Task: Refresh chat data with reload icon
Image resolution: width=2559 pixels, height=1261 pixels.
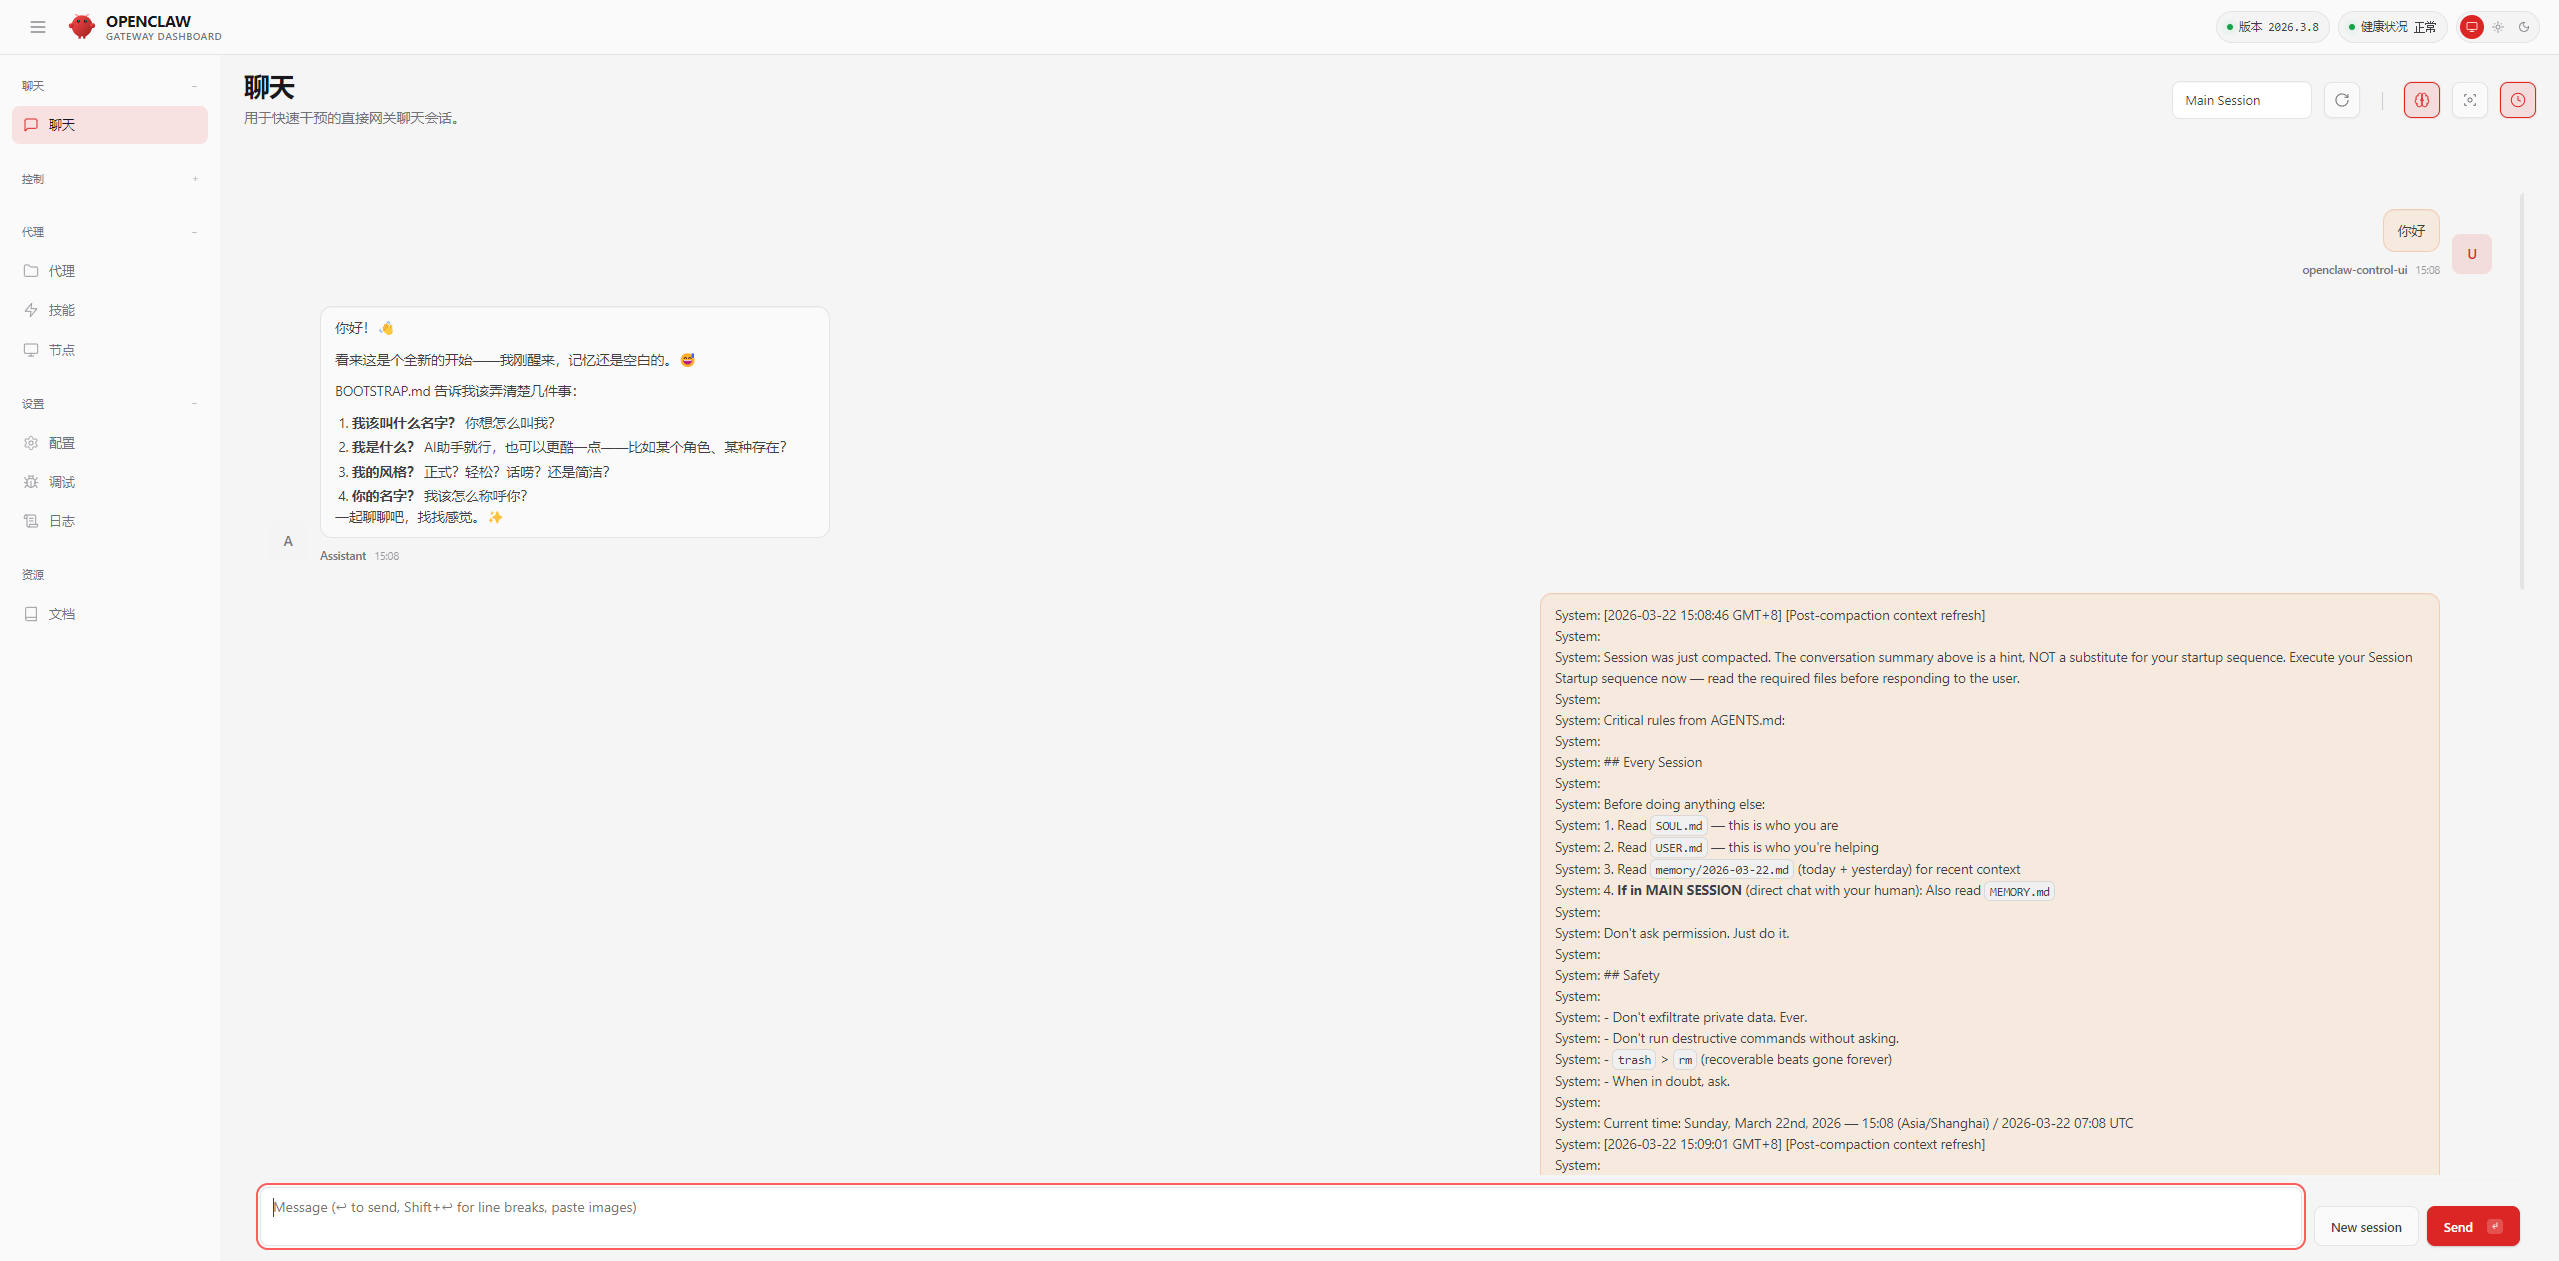Action: tap(2341, 100)
